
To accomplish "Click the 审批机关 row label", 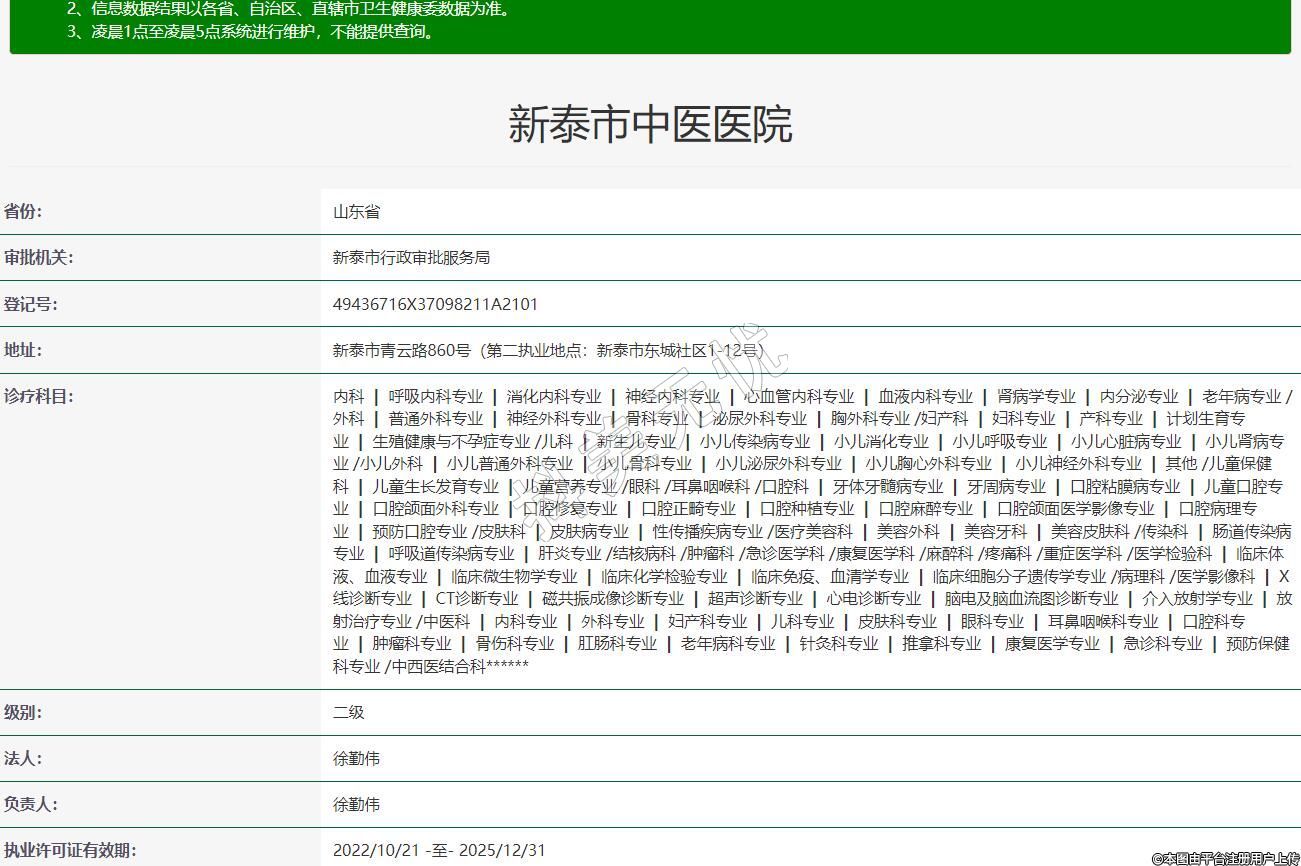I will 39,257.
